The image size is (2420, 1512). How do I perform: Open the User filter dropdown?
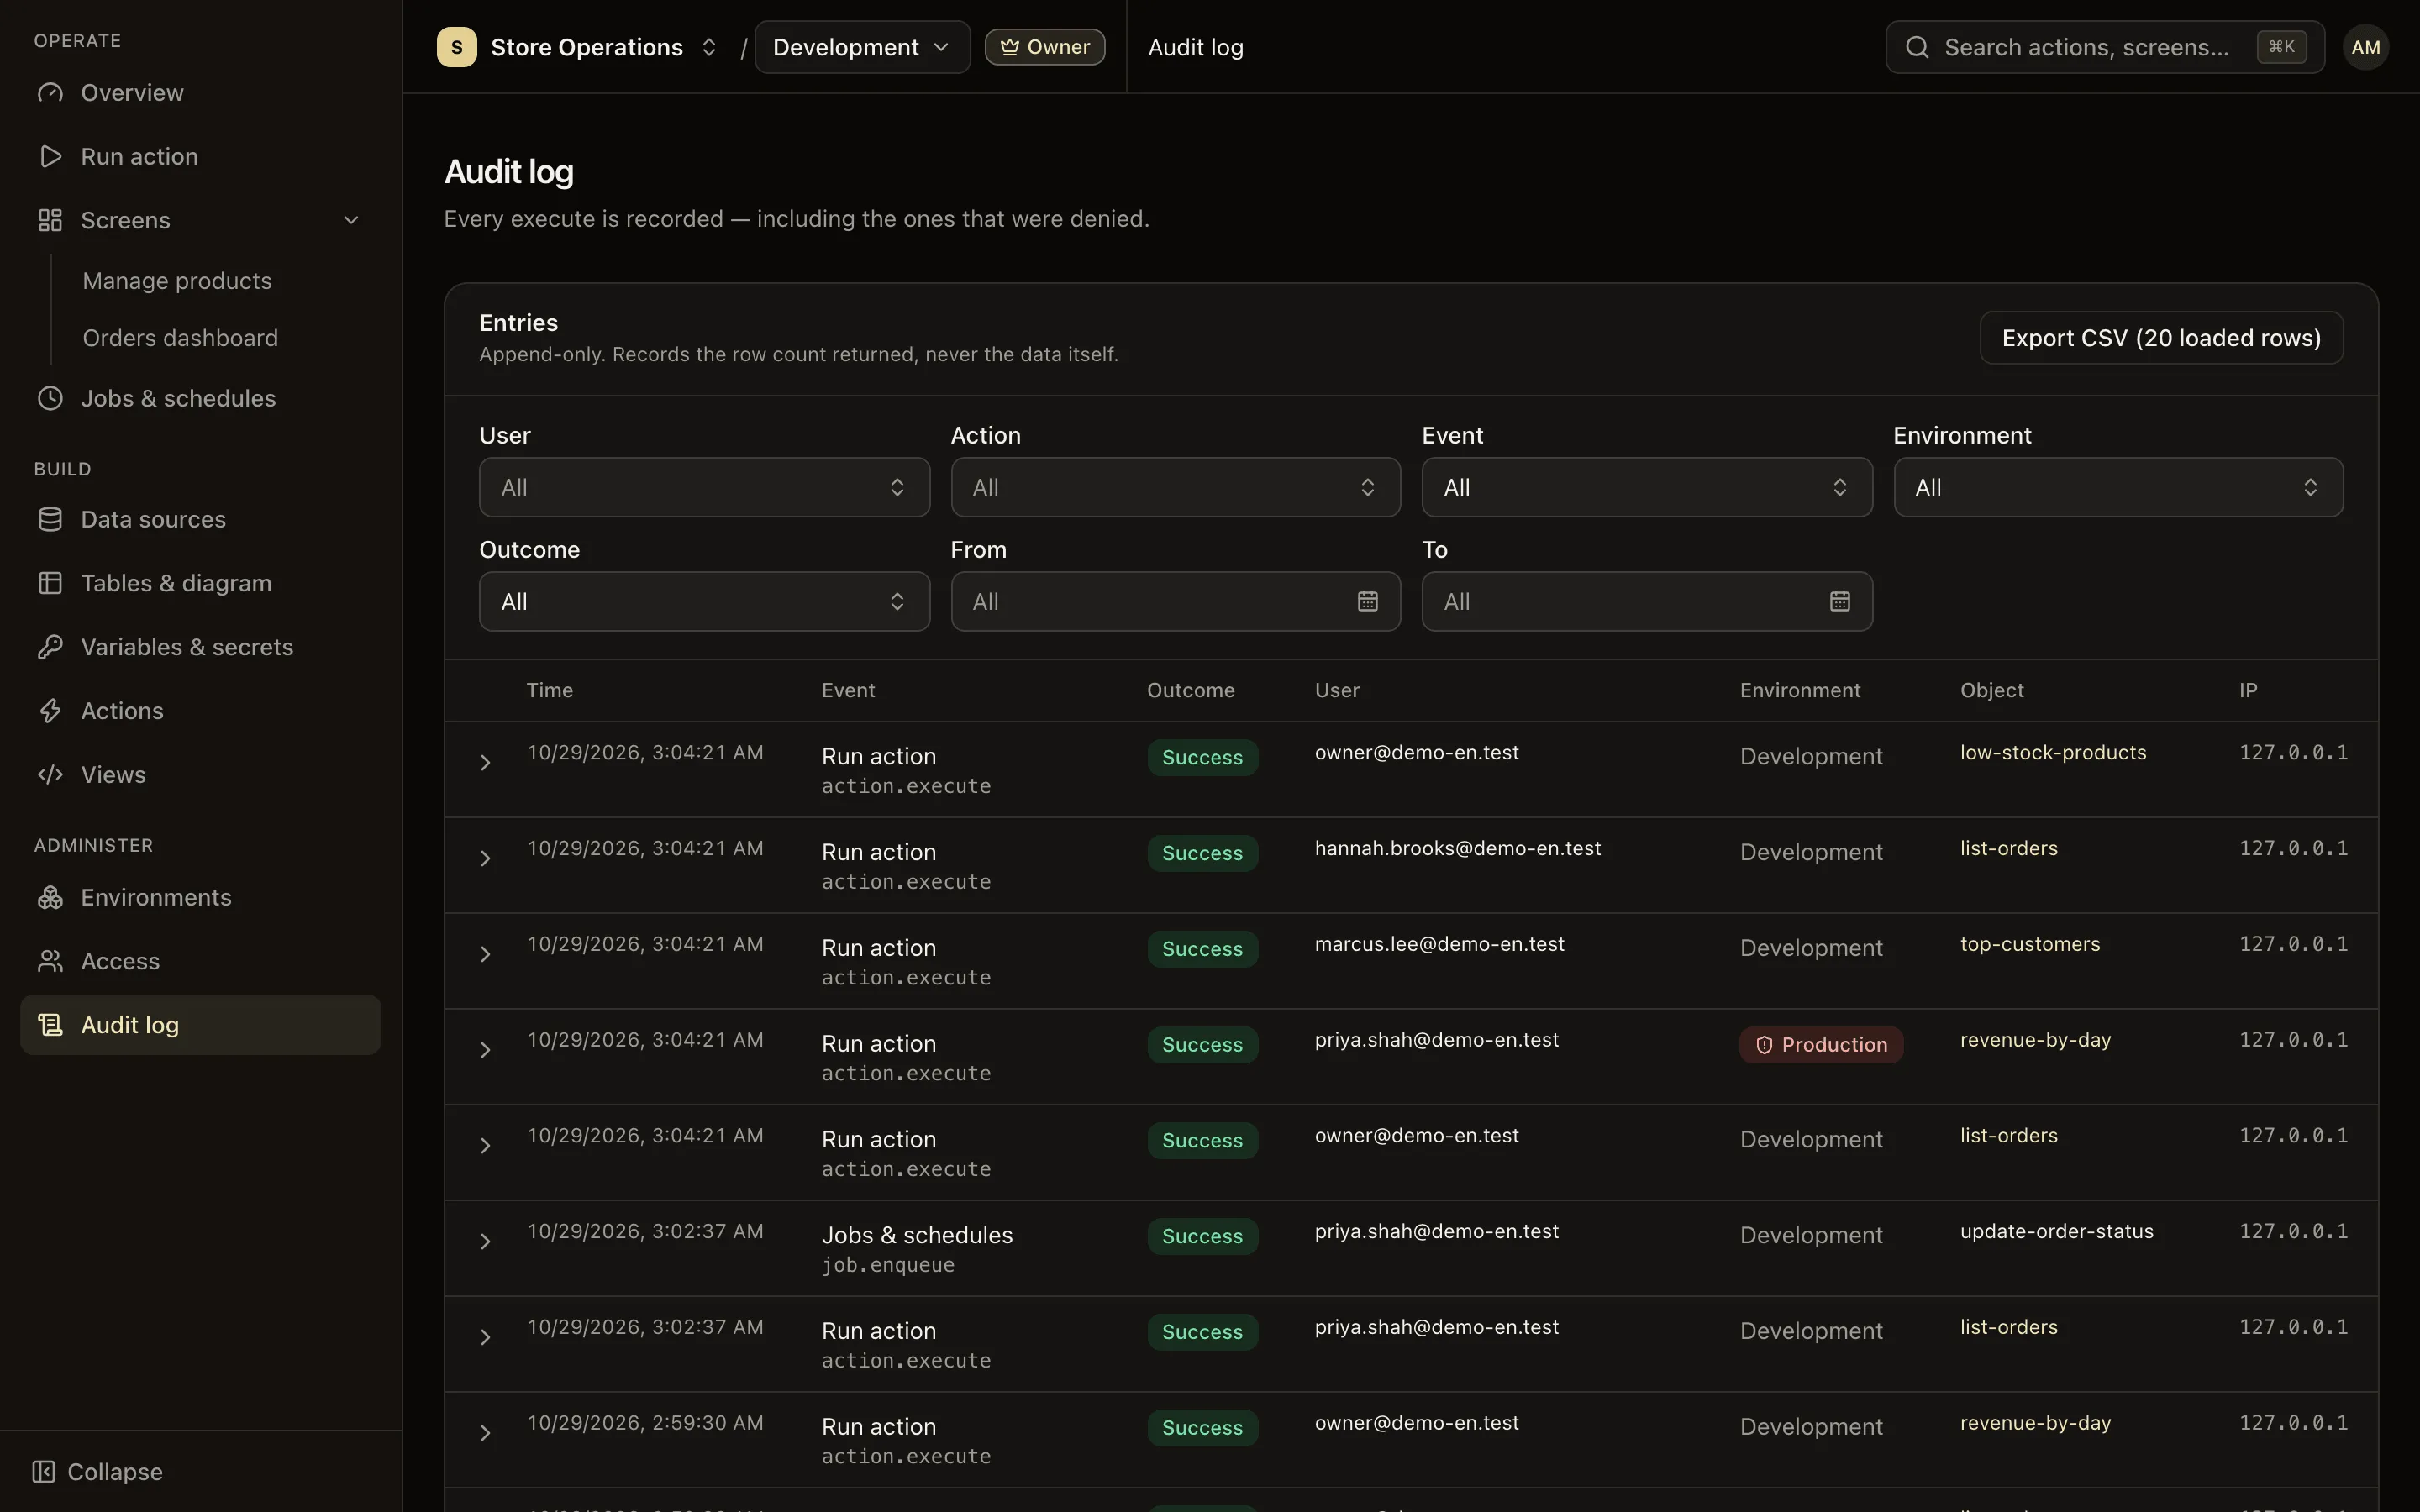tap(704, 487)
